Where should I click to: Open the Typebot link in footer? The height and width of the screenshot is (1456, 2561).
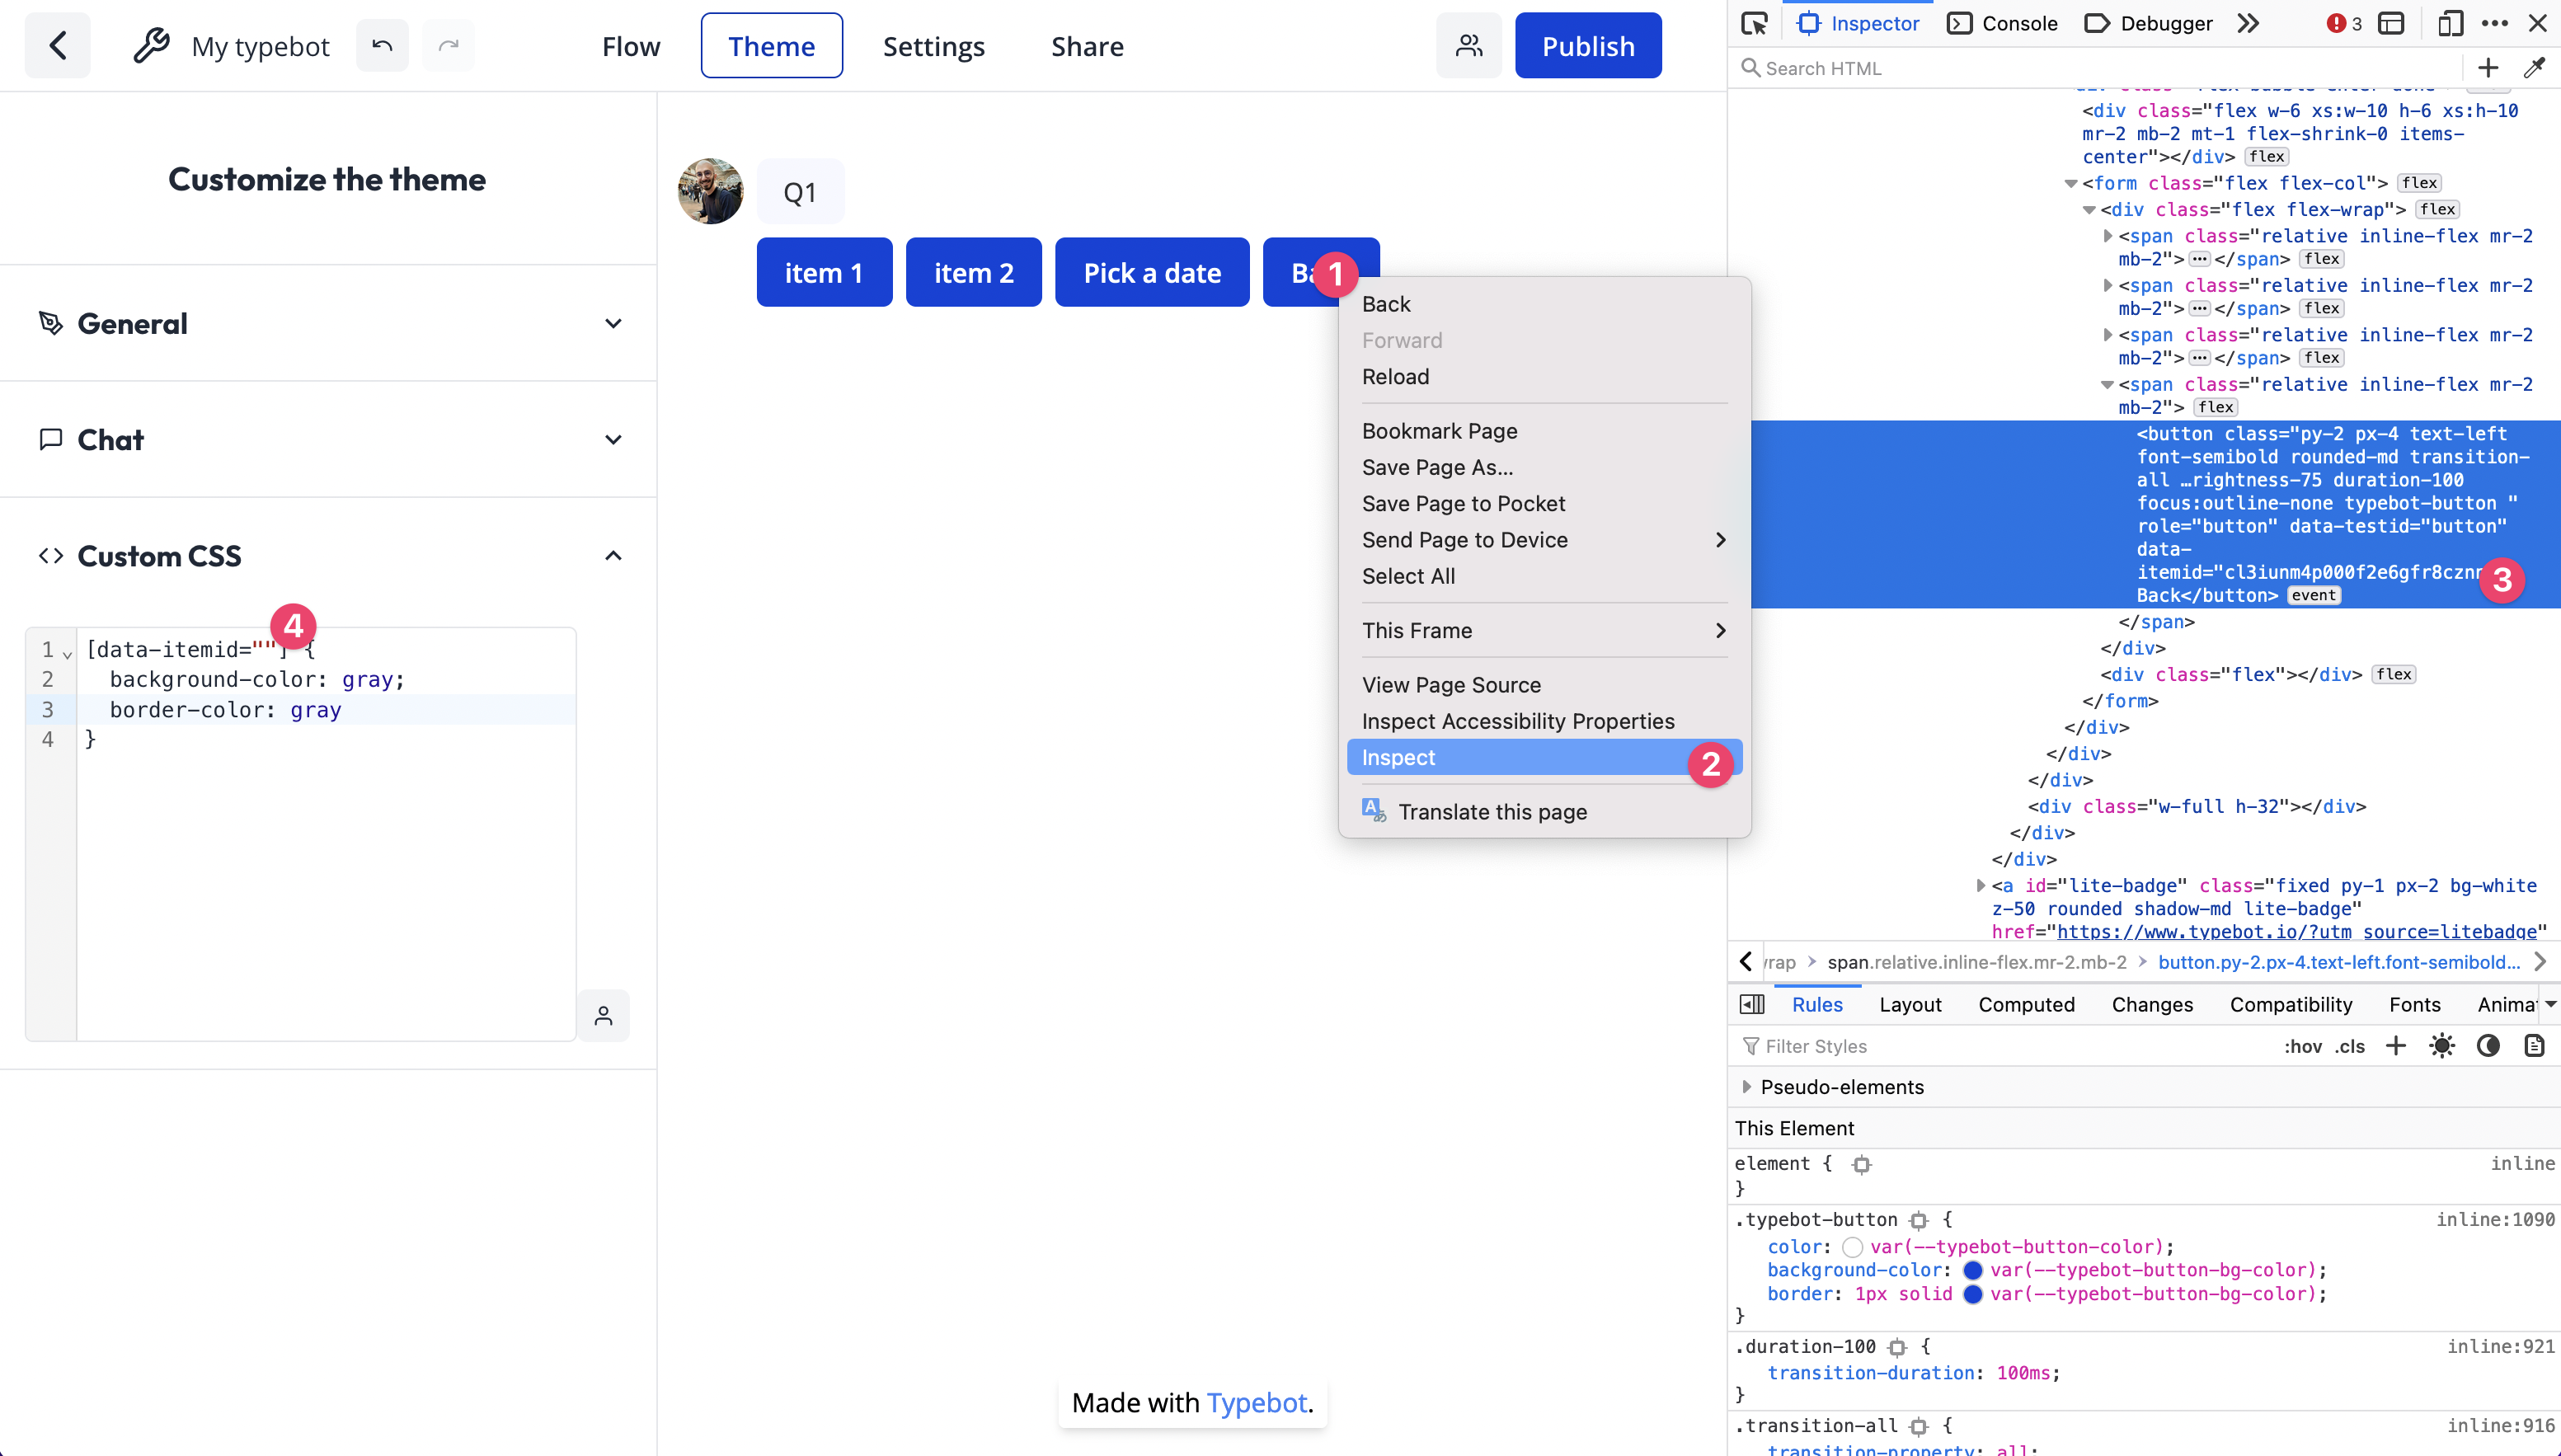click(x=1256, y=1403)
